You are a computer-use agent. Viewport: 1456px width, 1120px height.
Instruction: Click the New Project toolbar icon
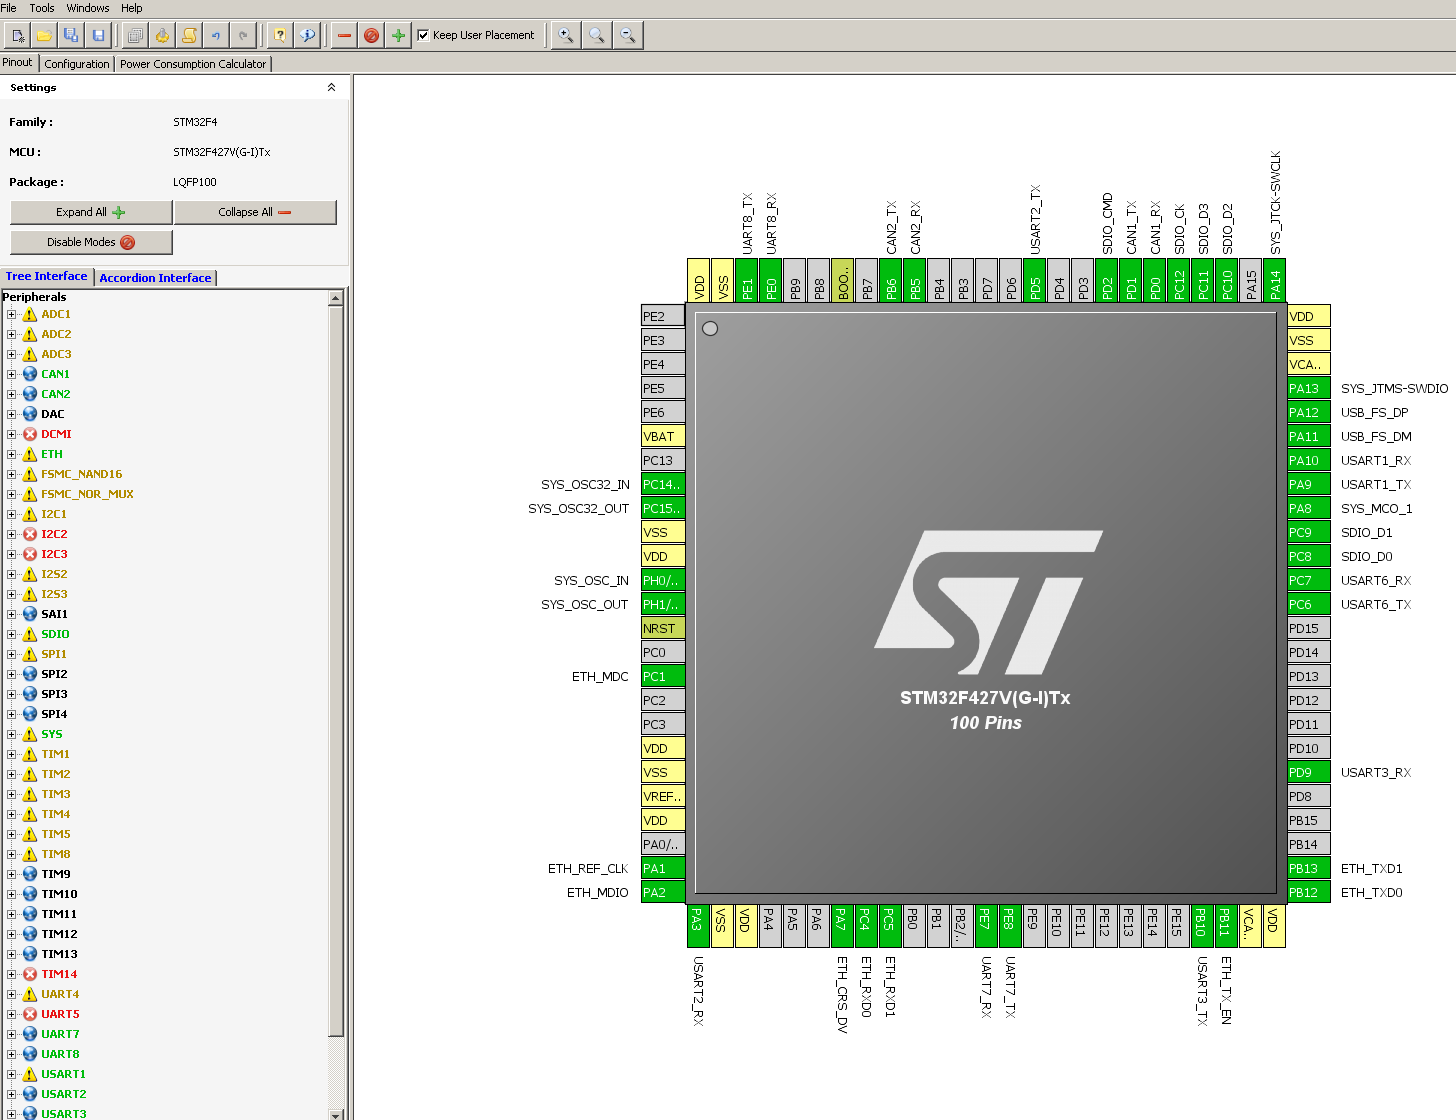click(x=17, y=35)
